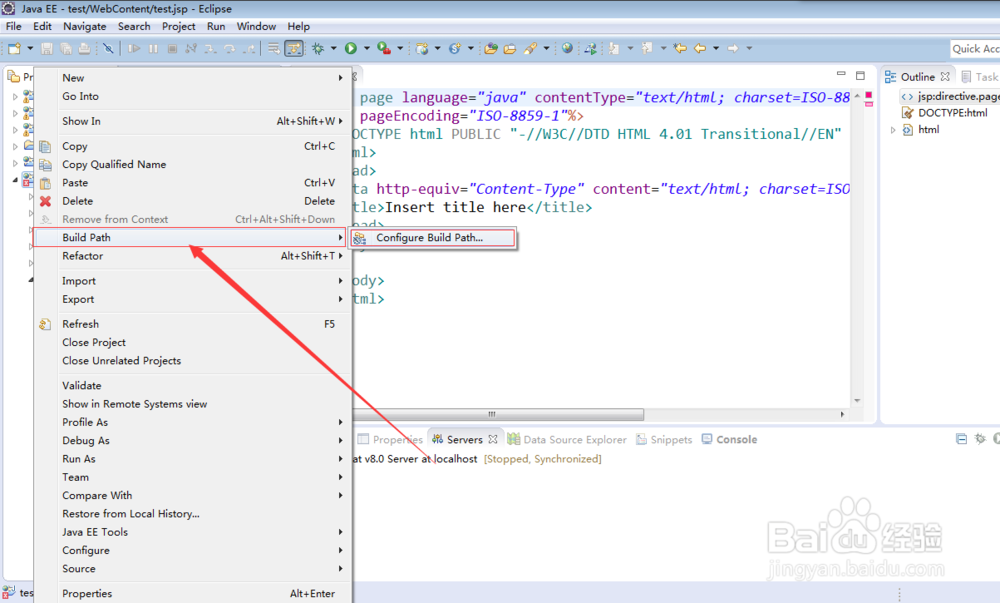Open the File menu
1000x603 pixels.
pyautogui.click(x=13, y=26)
